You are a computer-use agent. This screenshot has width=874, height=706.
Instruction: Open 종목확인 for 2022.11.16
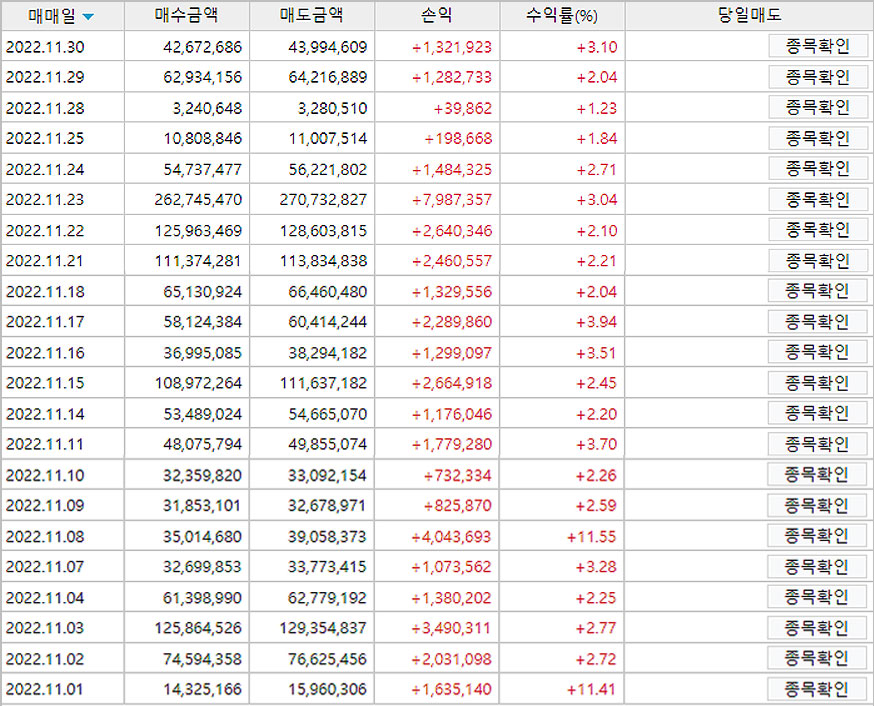click(817, 352)
